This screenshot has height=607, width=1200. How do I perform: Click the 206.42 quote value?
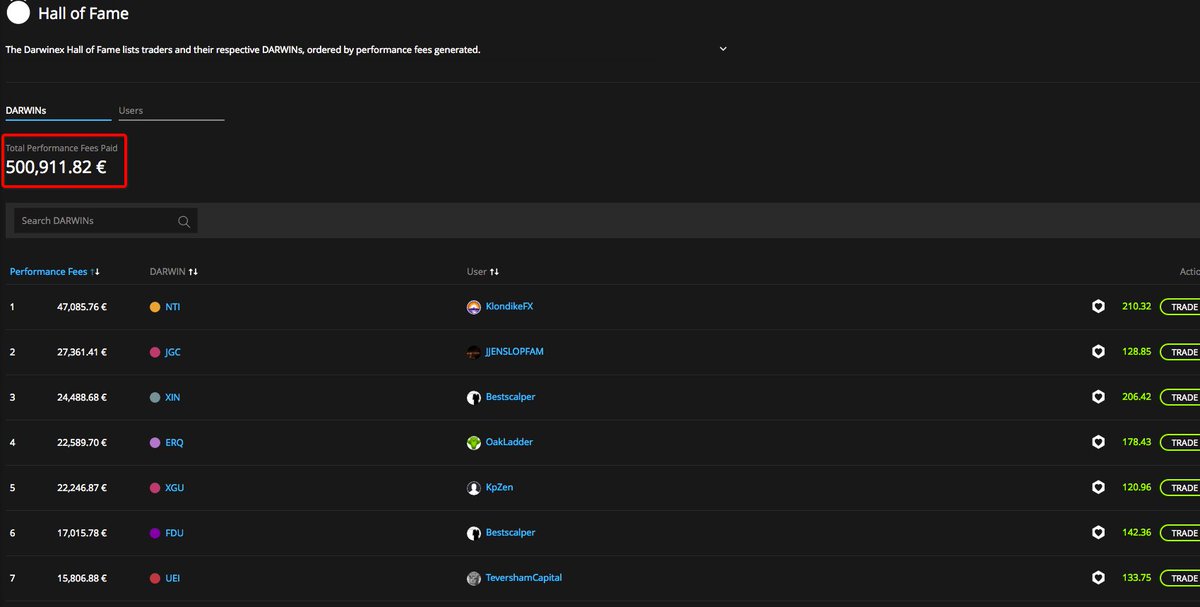(x=1137, y=397)
